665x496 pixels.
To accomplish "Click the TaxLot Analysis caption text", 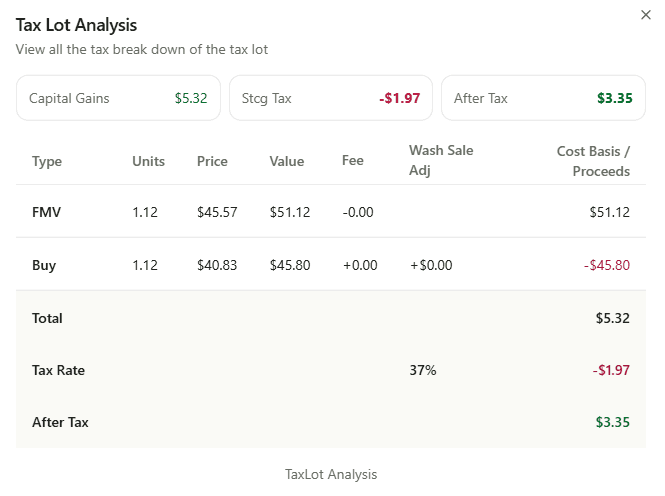I will (x=331, y=474).
